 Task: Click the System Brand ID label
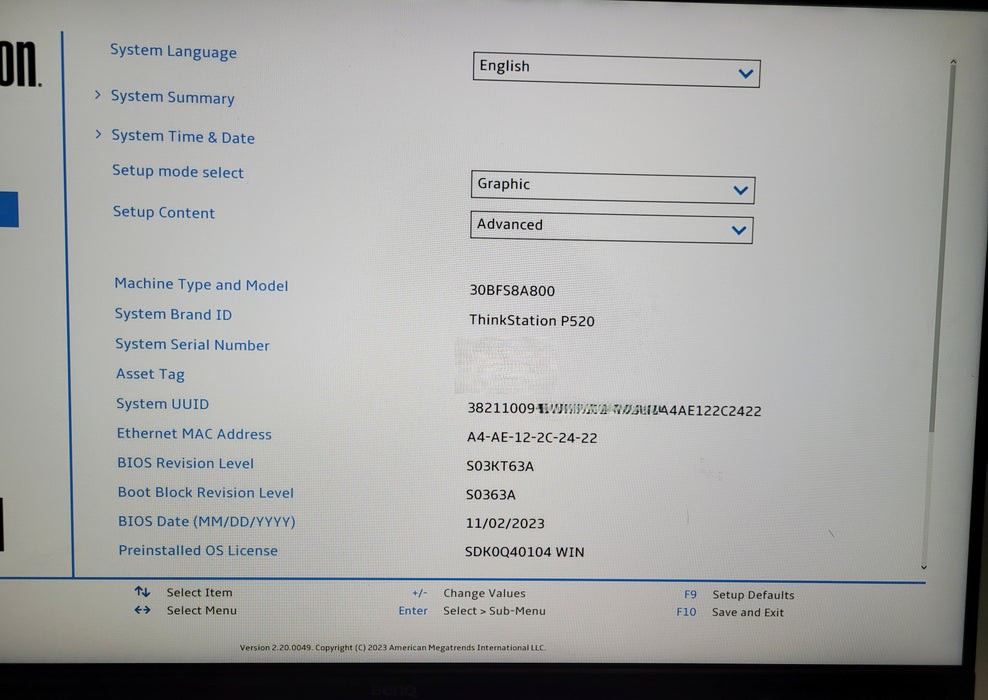(173, 314)
